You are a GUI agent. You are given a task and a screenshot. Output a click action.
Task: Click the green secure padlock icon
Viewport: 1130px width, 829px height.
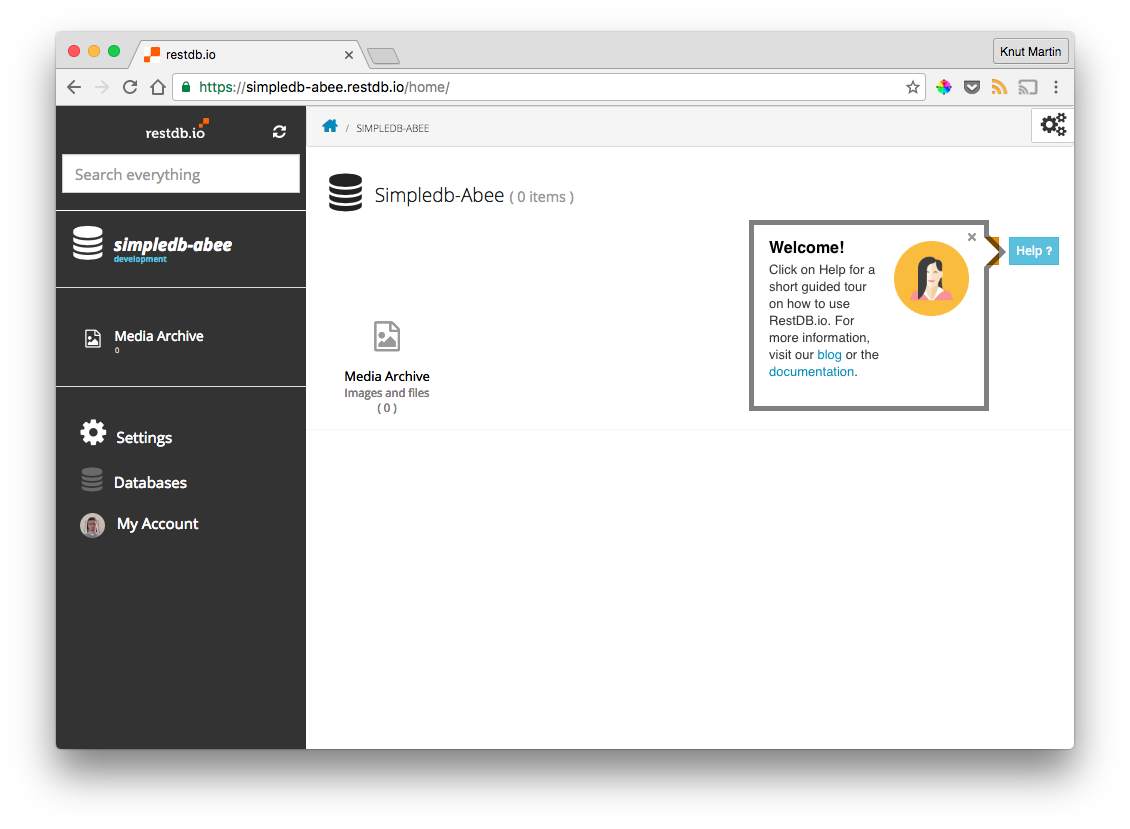coord(186,87)
